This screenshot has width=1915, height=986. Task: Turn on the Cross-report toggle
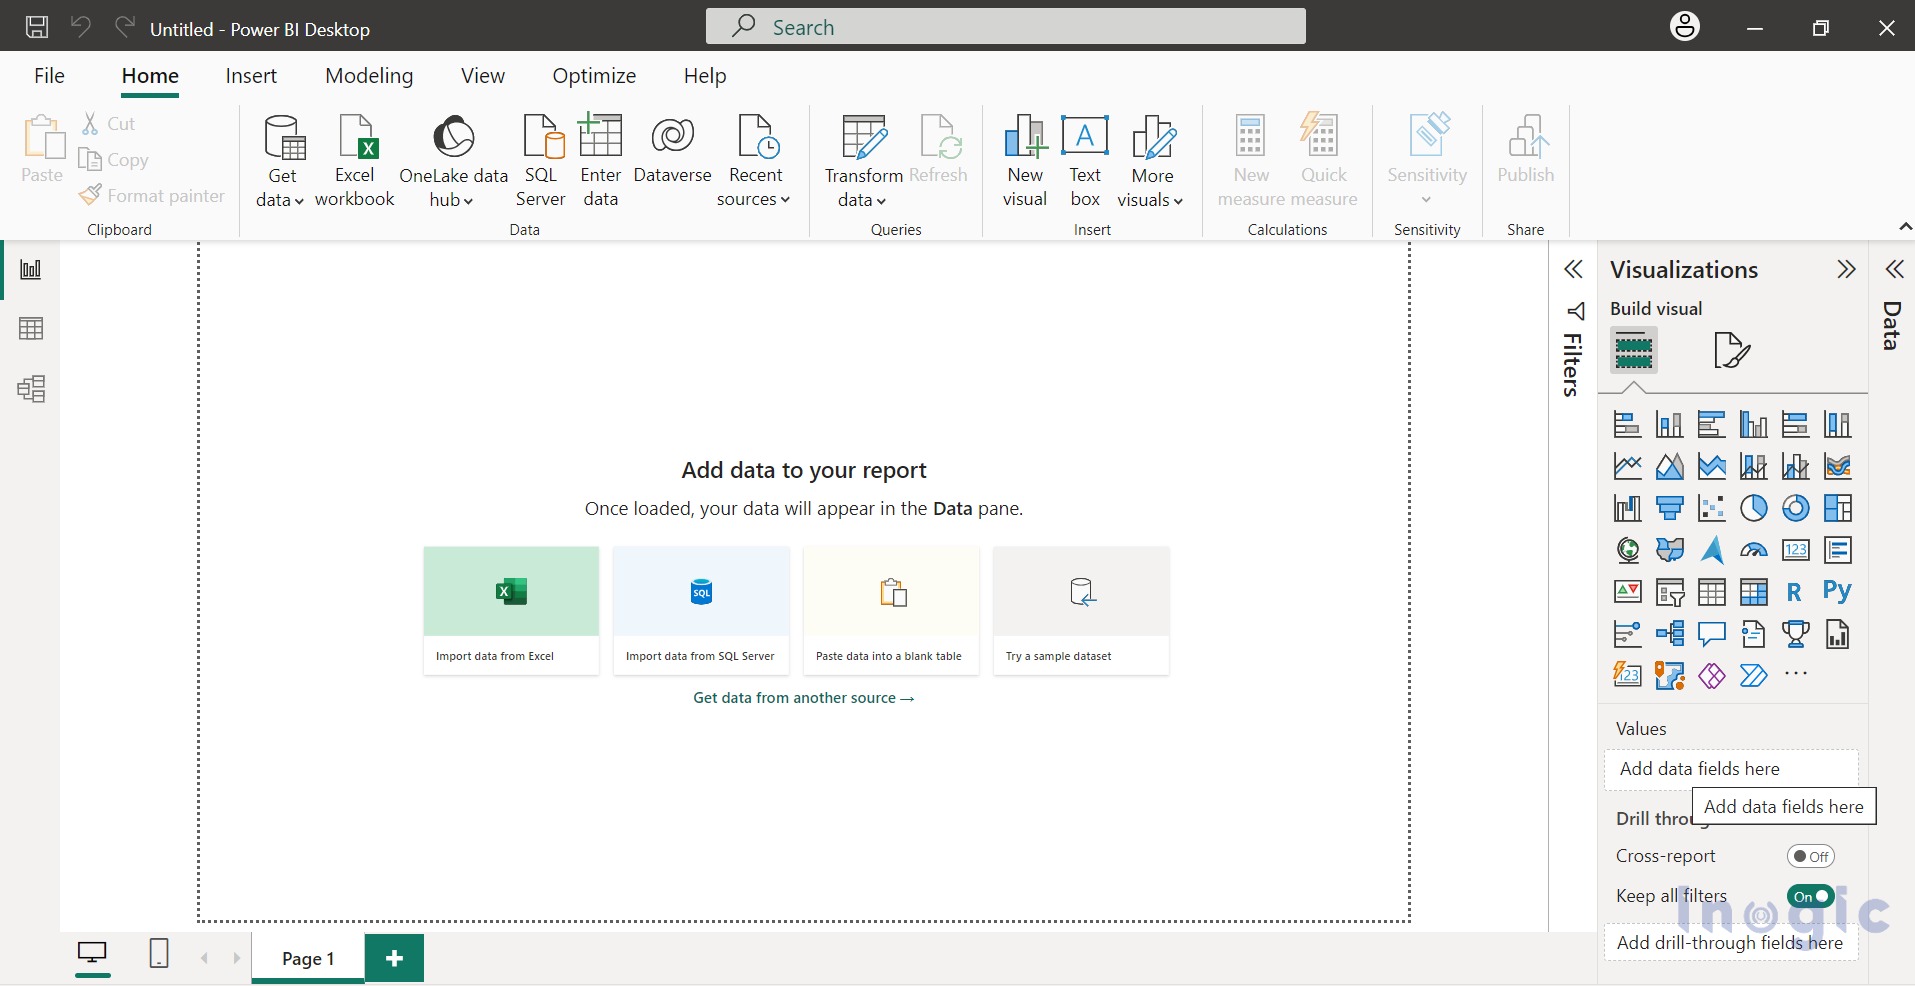[x=1810, y=856]
